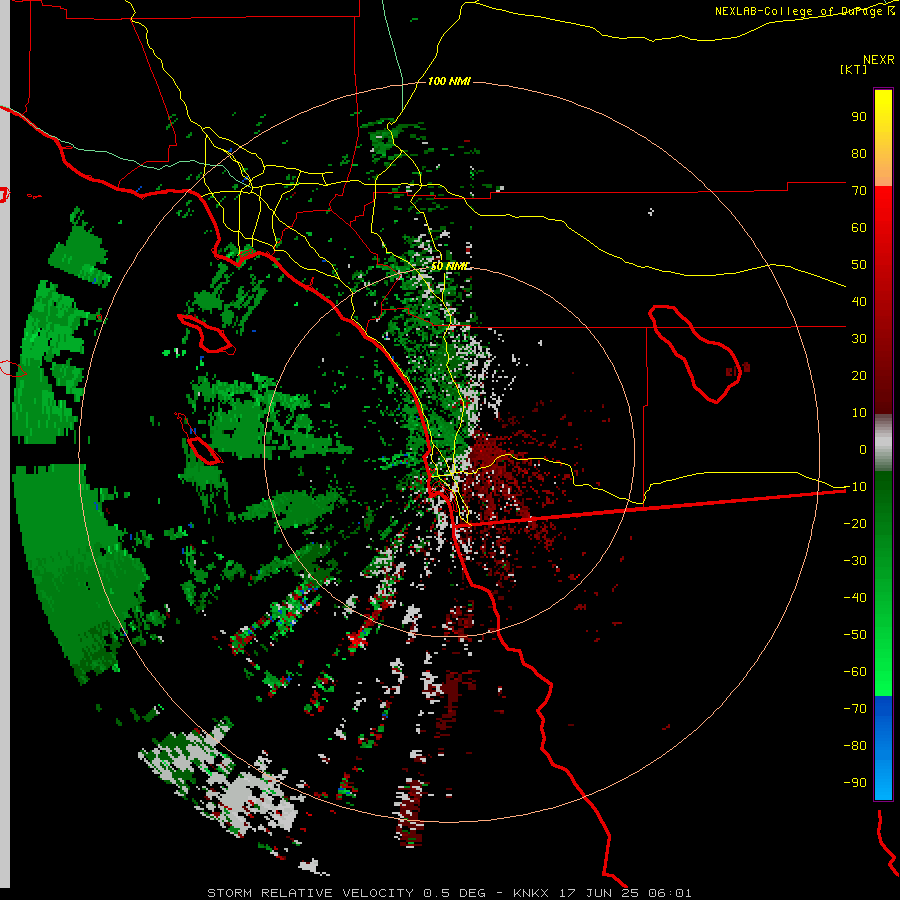Click the blue bottom segment of the color bar
The width and height of the screenshot is (900, 900).
883,748
